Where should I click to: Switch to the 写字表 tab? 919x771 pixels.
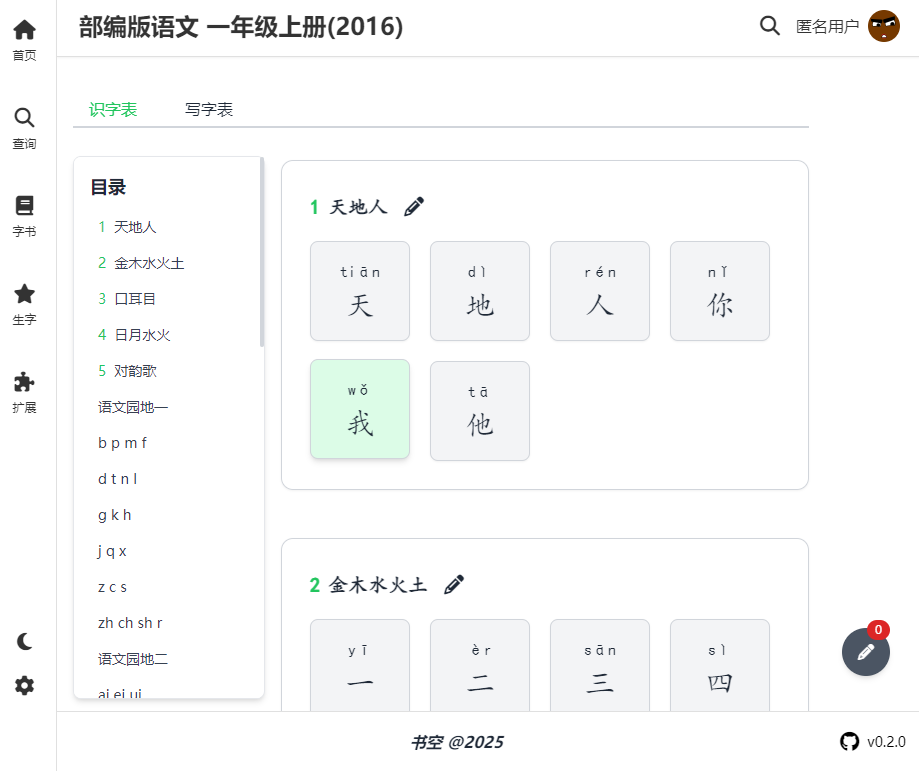(x=209, y=110)
